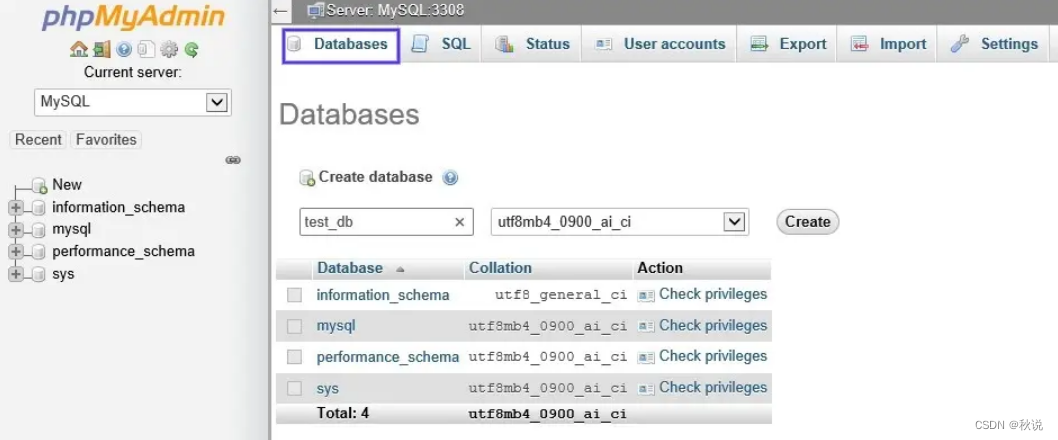This screenshot has width=1058, height=440.
Task: Switch to the Databases tab
Action: click(x=340, y=45)
